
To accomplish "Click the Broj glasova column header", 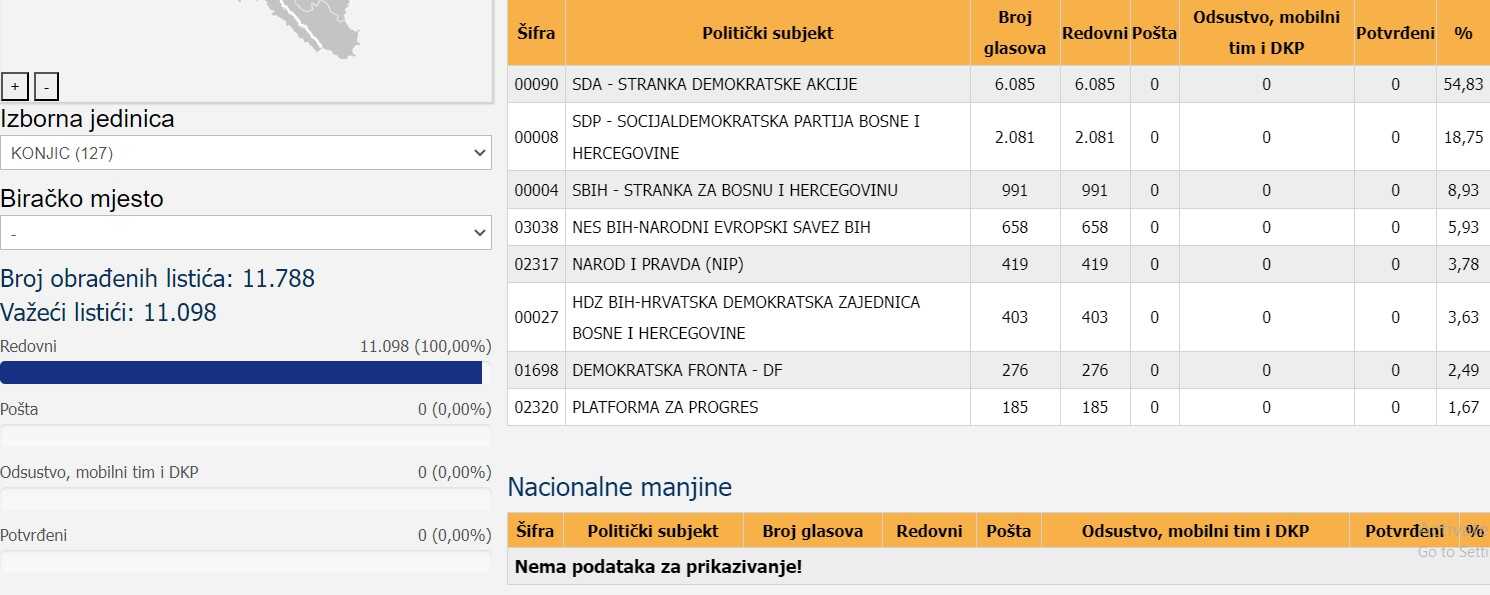I will click(x=1014, y=33).
